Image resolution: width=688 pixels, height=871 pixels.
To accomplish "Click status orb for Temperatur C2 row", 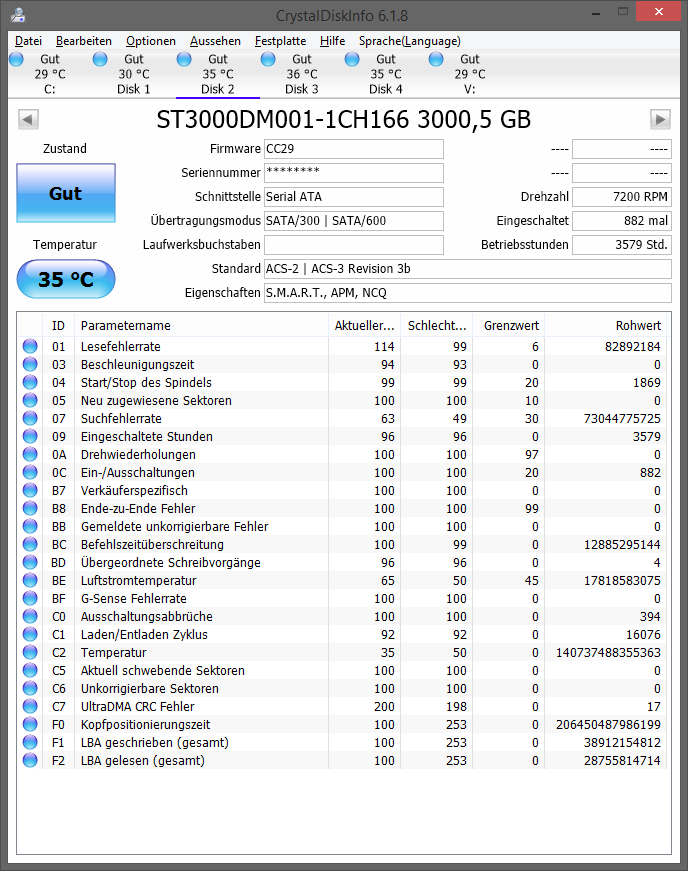I will [x=30, y=653].
